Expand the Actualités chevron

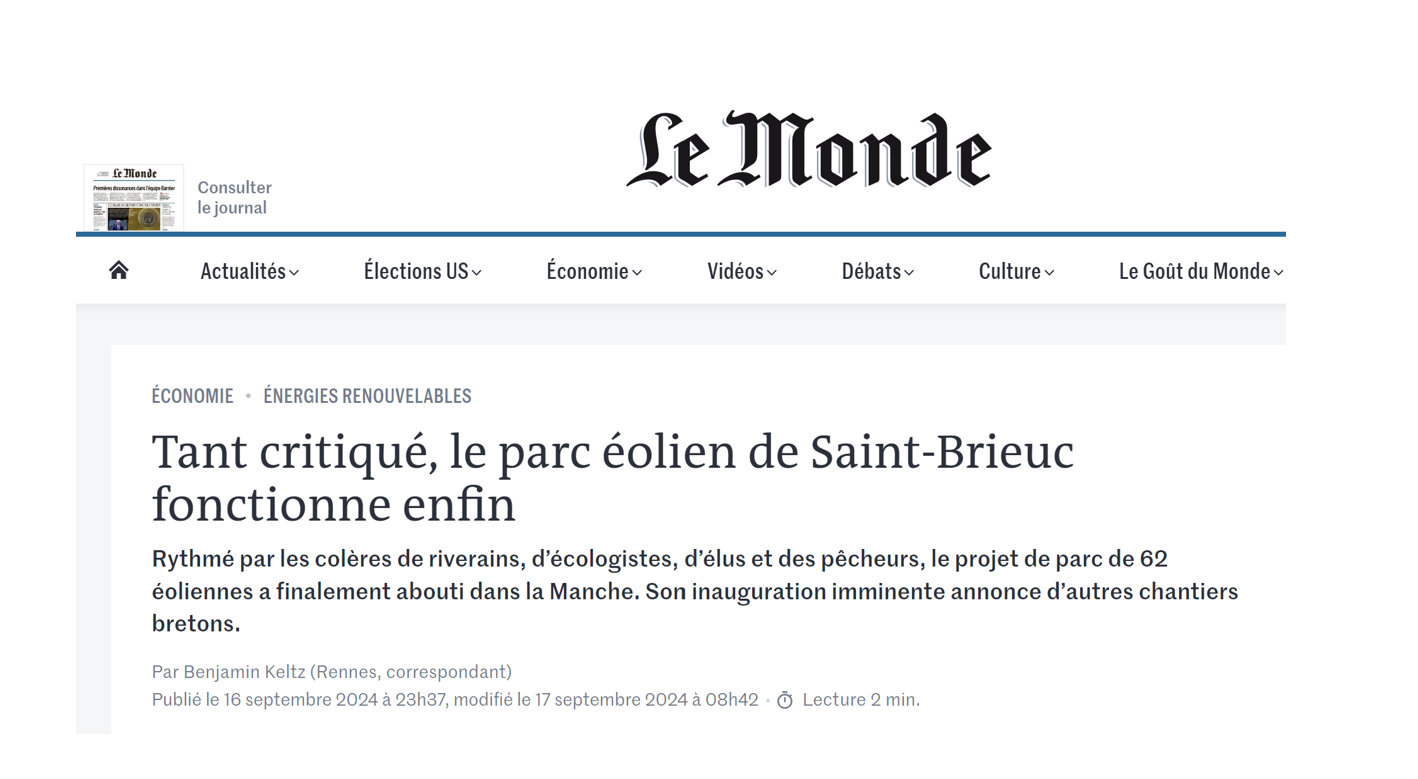point(294,273)
